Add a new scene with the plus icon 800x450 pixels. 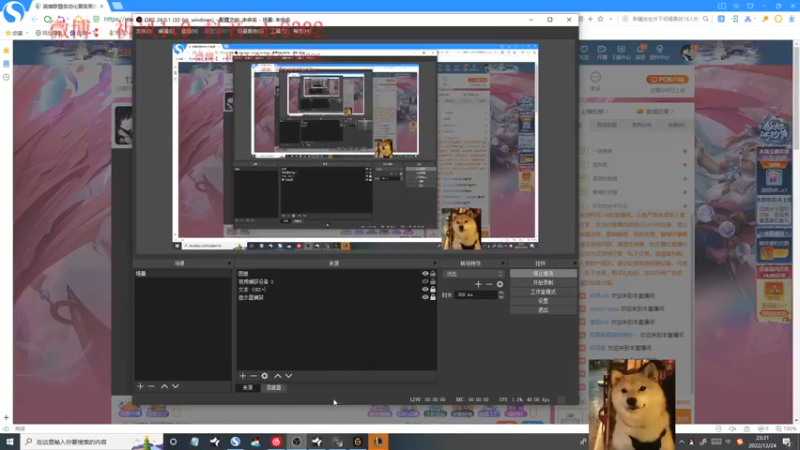(x=140, y=386)
